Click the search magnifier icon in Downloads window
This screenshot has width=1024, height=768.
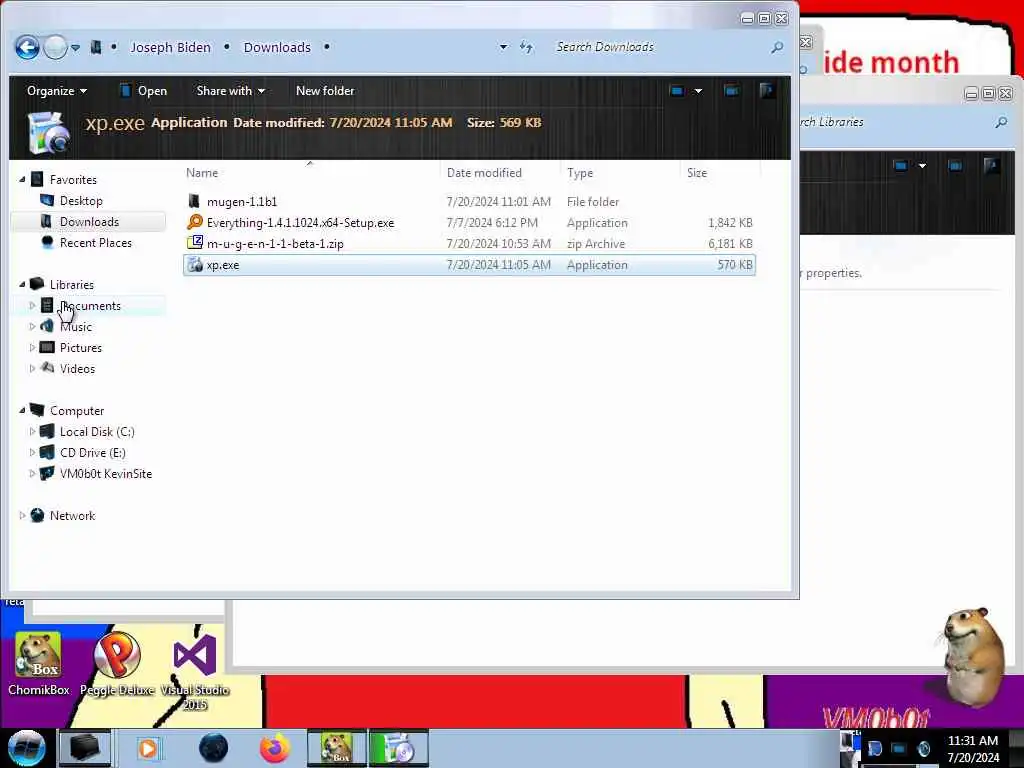777,47
